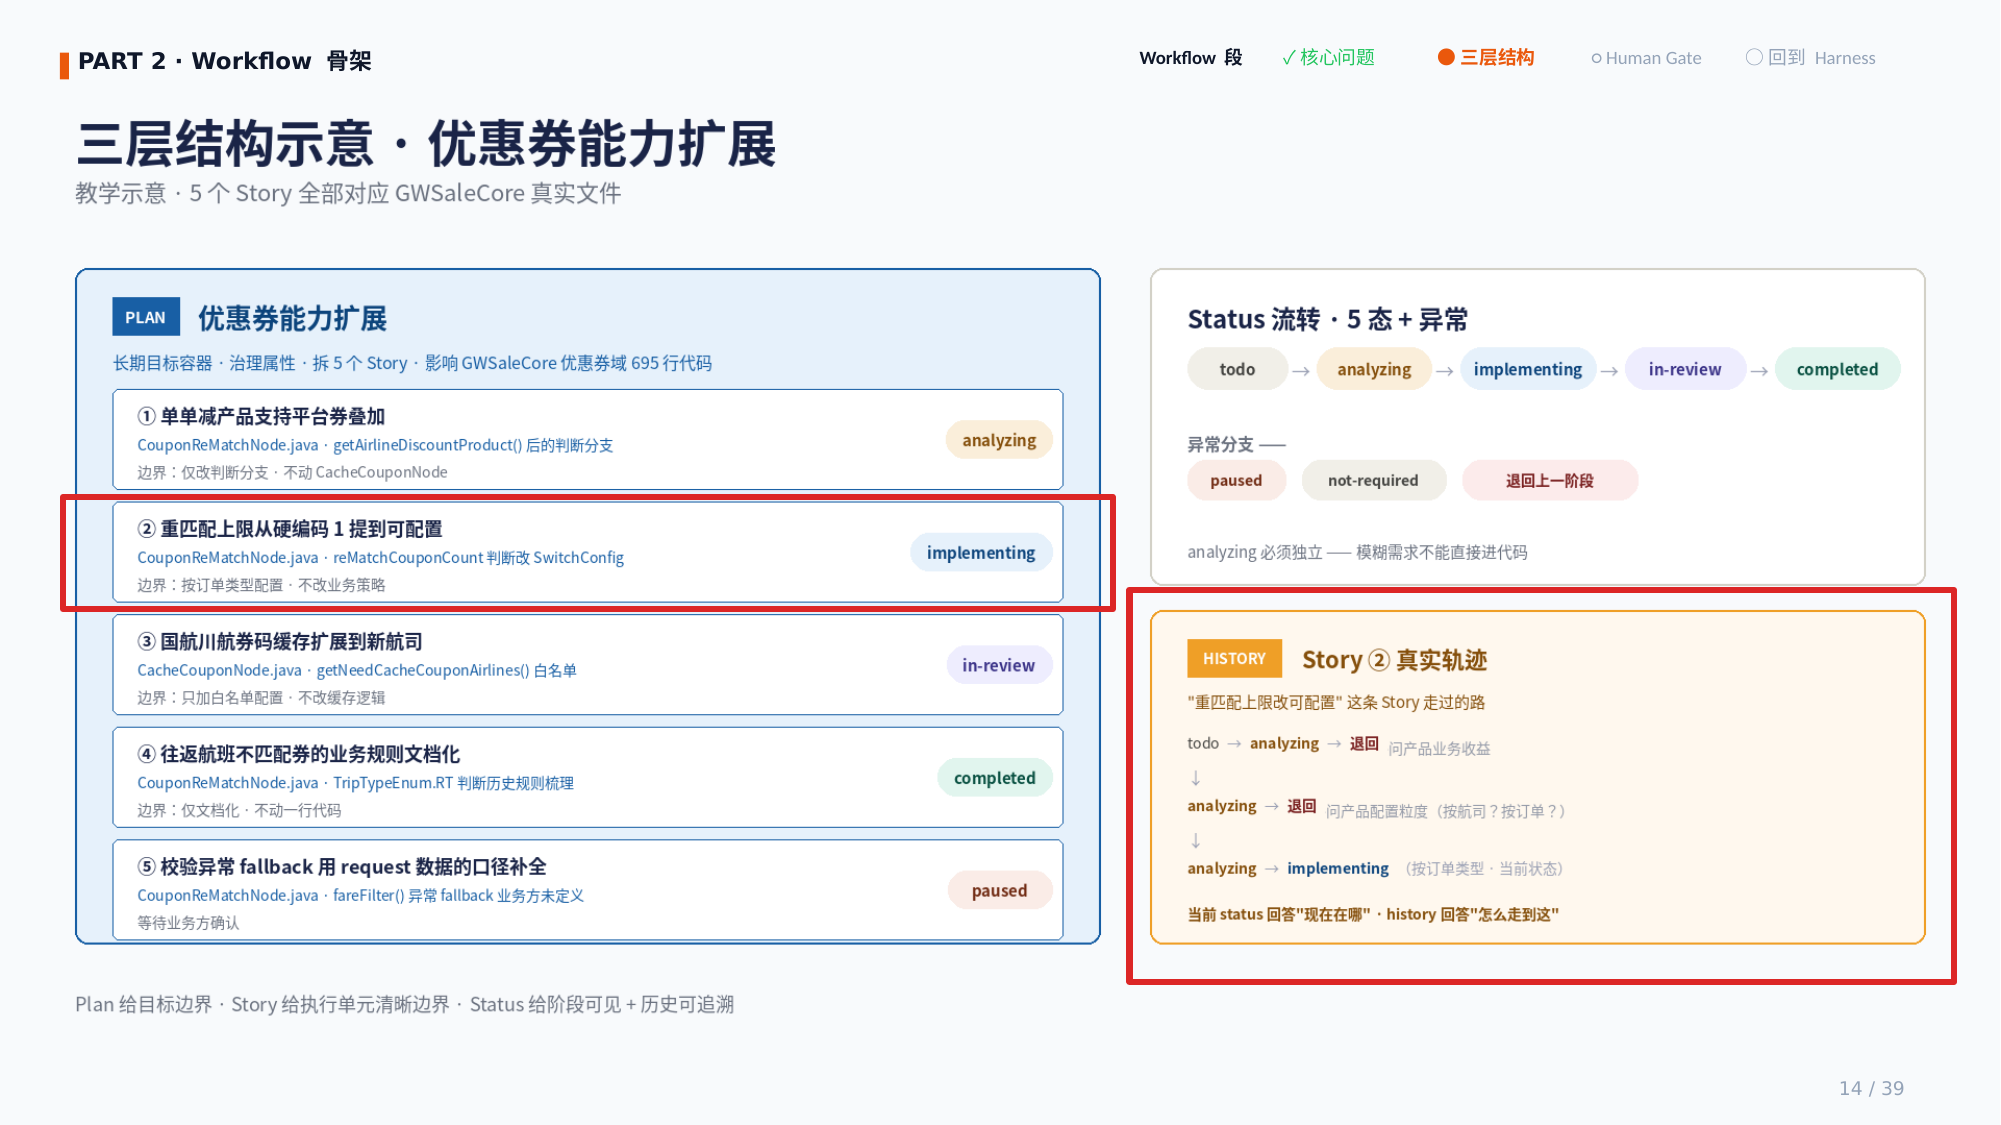Click the paused pill under 异常分支
Screen dimensions: 2001x1125
pyautogui.click(x=1236, y=480)
